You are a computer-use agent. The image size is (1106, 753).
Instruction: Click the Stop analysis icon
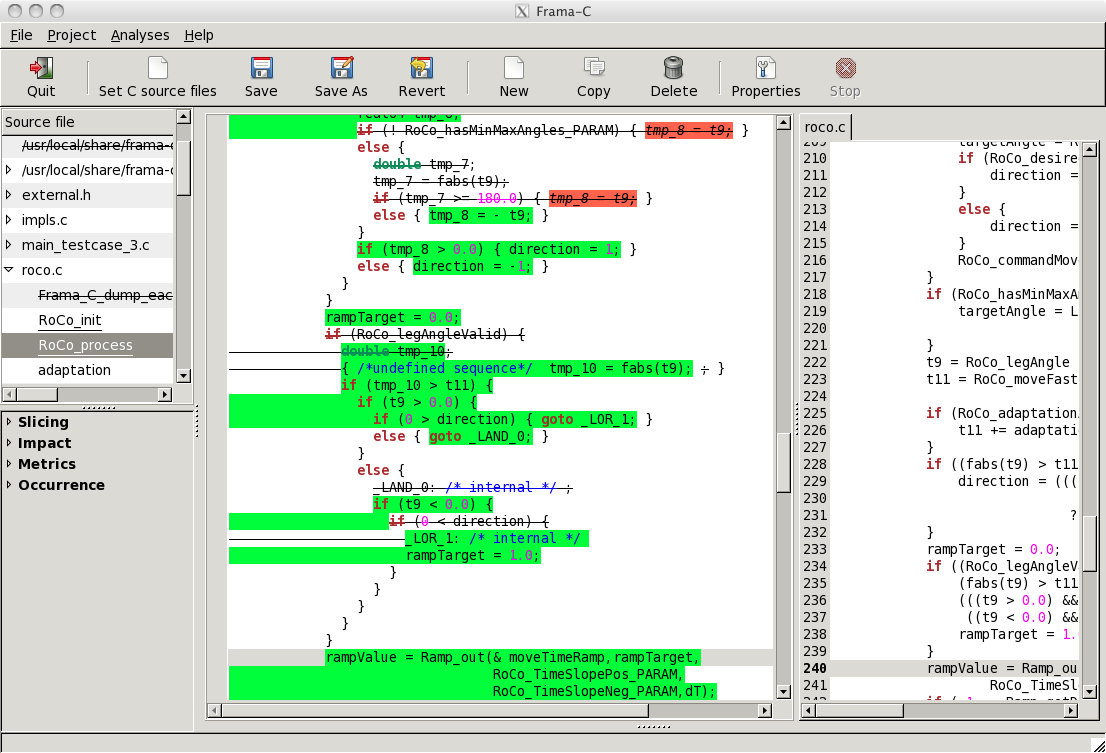pos(845,68)
